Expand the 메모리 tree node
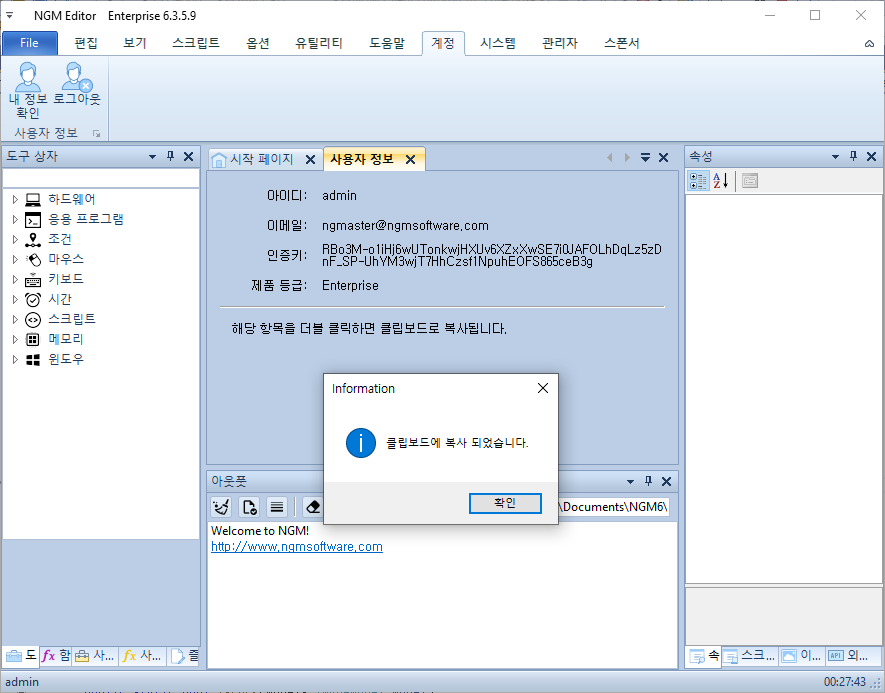This screenshot has height=693, width=885. tap(15, 339)
